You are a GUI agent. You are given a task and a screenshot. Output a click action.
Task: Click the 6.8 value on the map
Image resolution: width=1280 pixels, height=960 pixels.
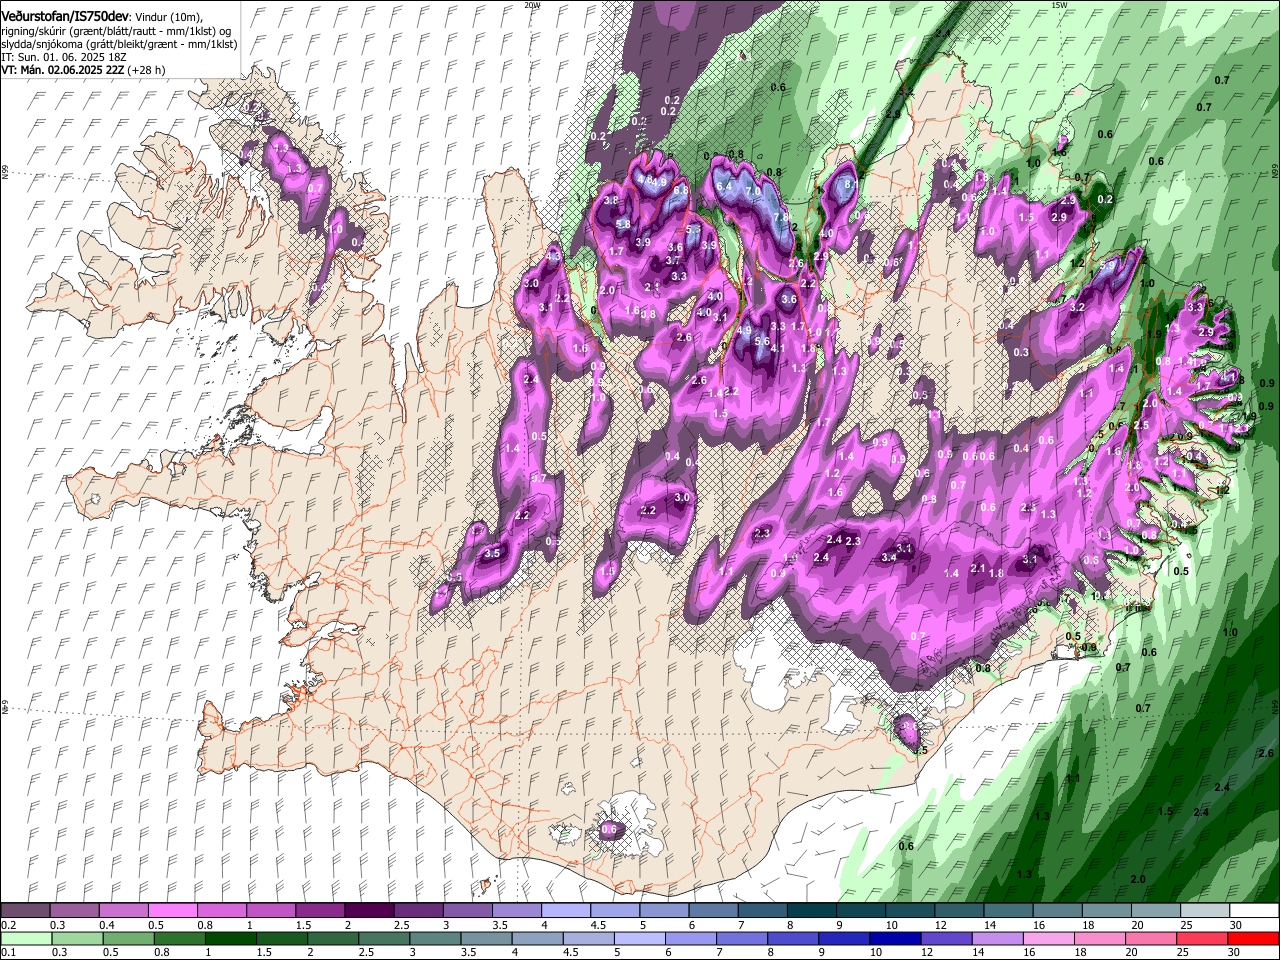click(680, 190)
